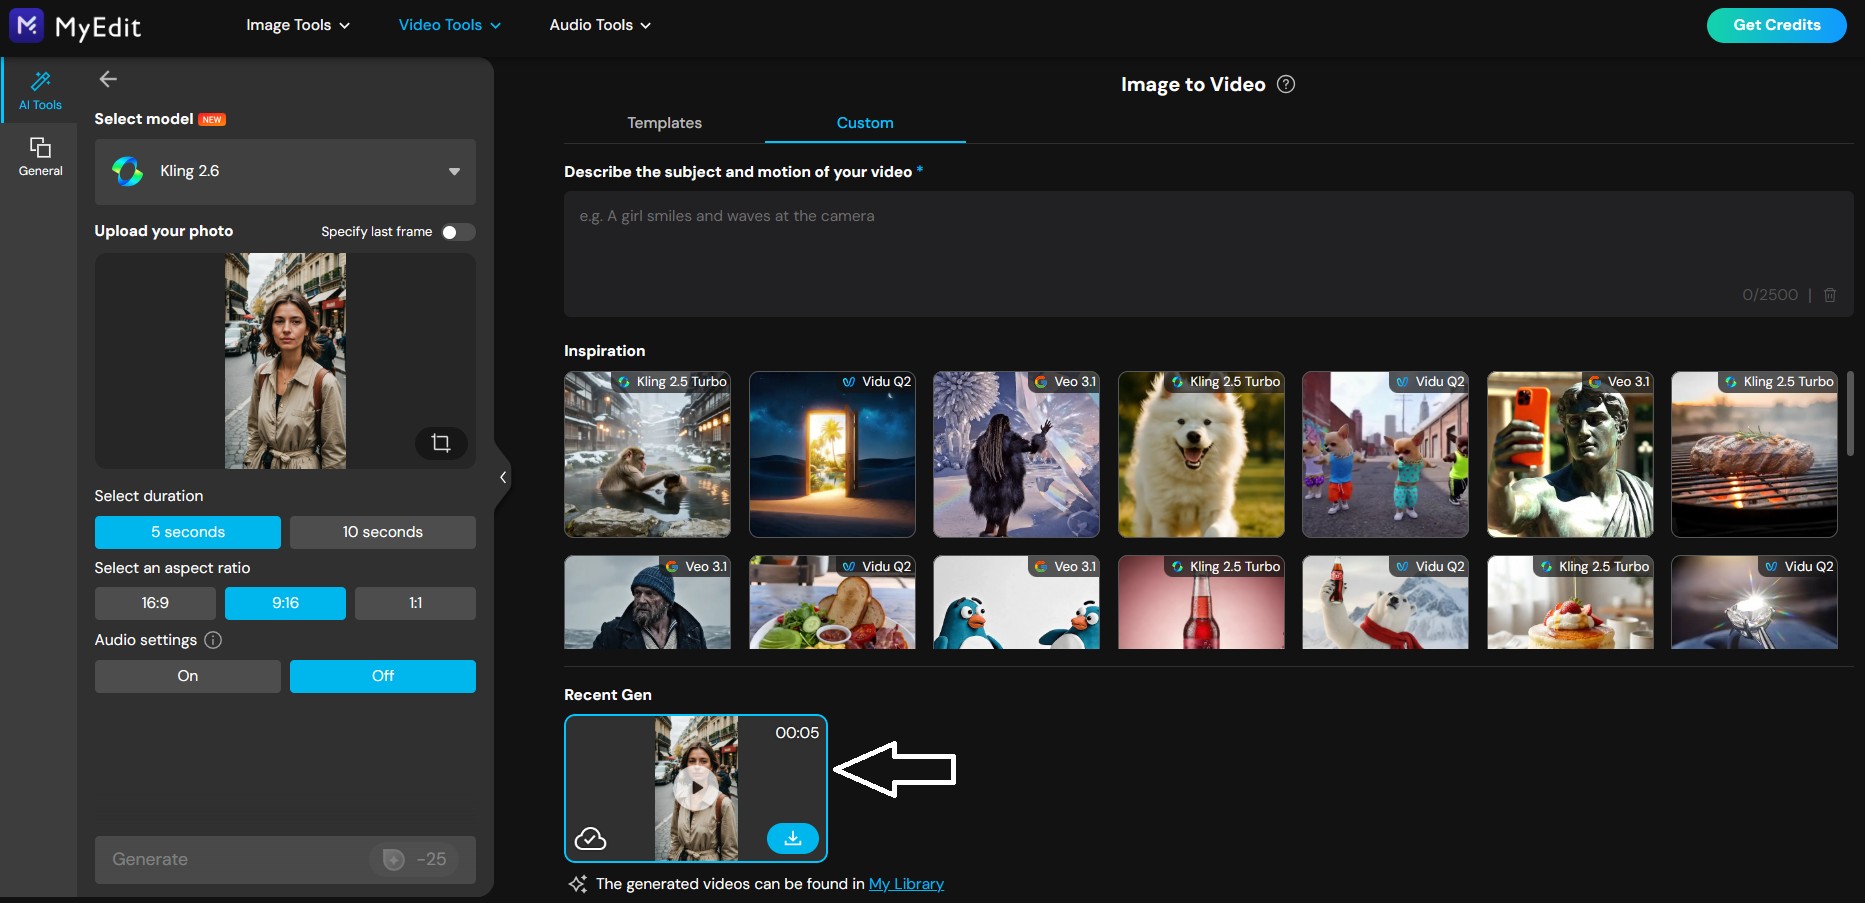1865x903 pixels.
Task: Select the diamond ring inspiration thumbnail
Action: (1754, 603)
